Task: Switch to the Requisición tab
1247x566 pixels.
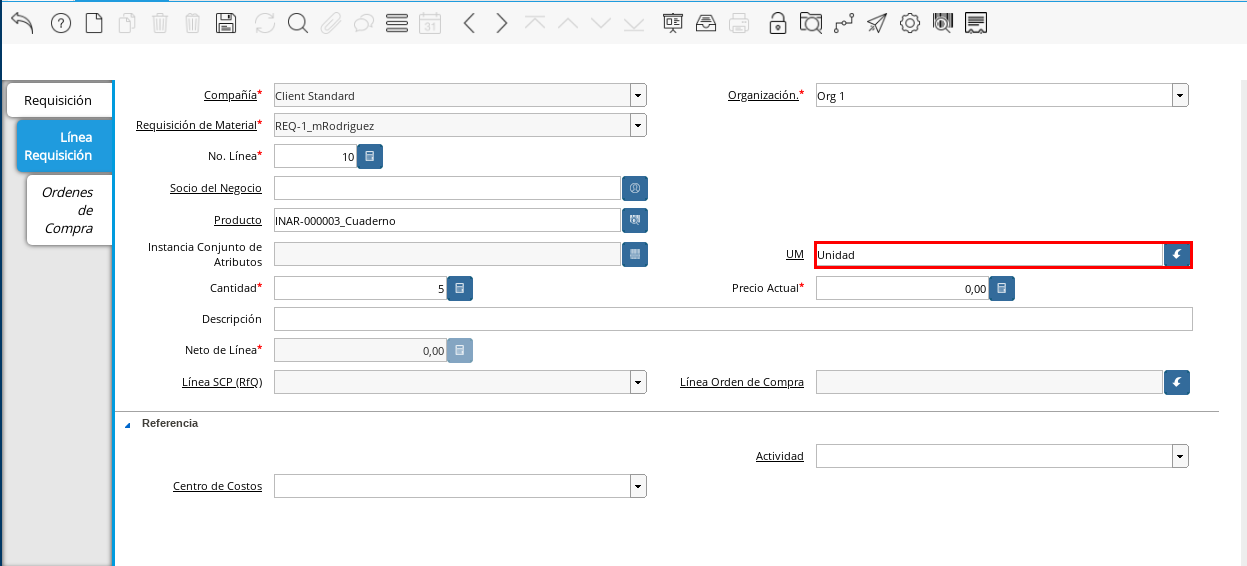Action: (x=58, y=100)
